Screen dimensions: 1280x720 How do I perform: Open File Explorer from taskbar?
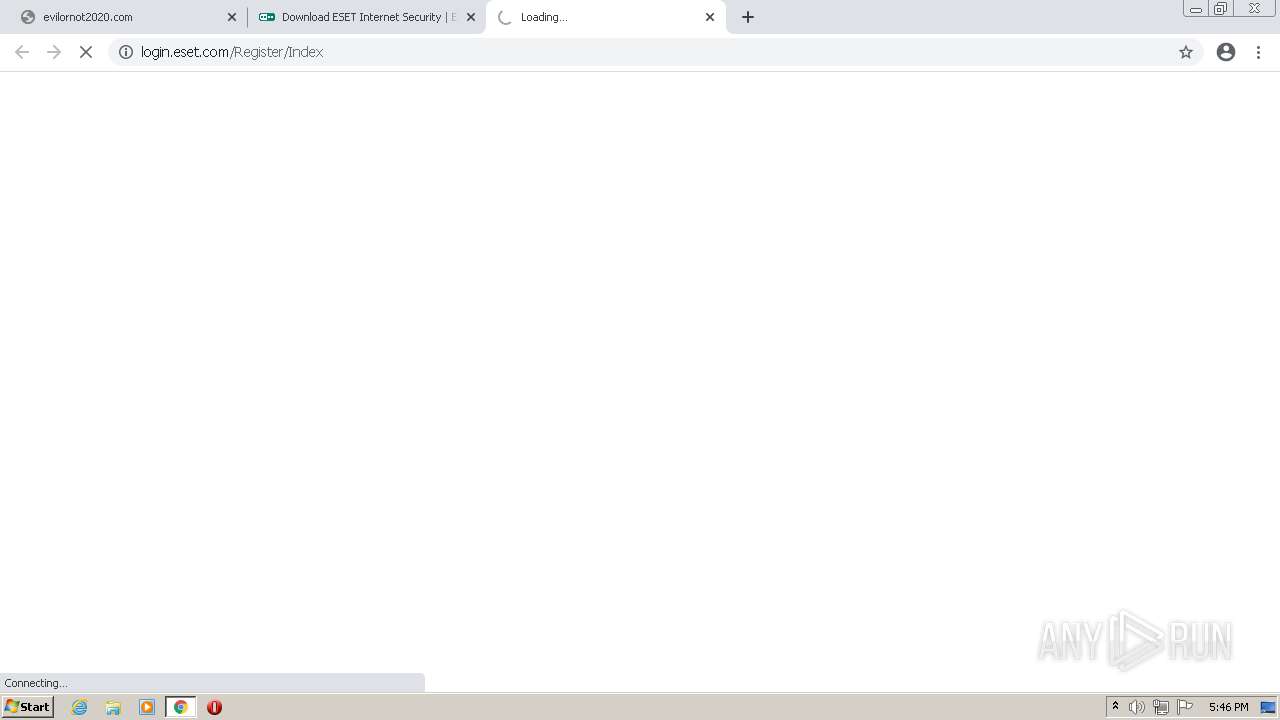point(113,707)
